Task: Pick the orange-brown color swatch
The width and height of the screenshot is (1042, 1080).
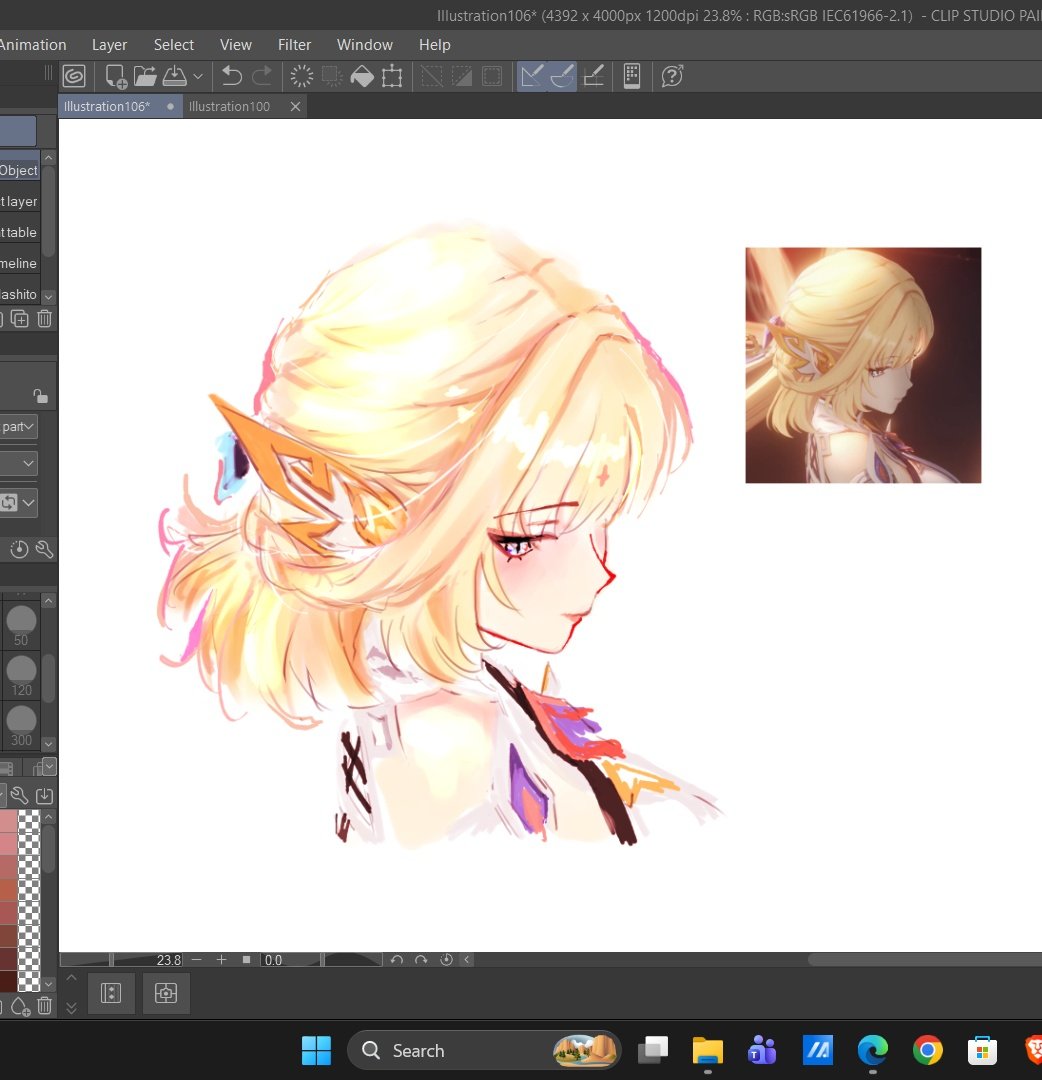Action: [x=8, y=889]
